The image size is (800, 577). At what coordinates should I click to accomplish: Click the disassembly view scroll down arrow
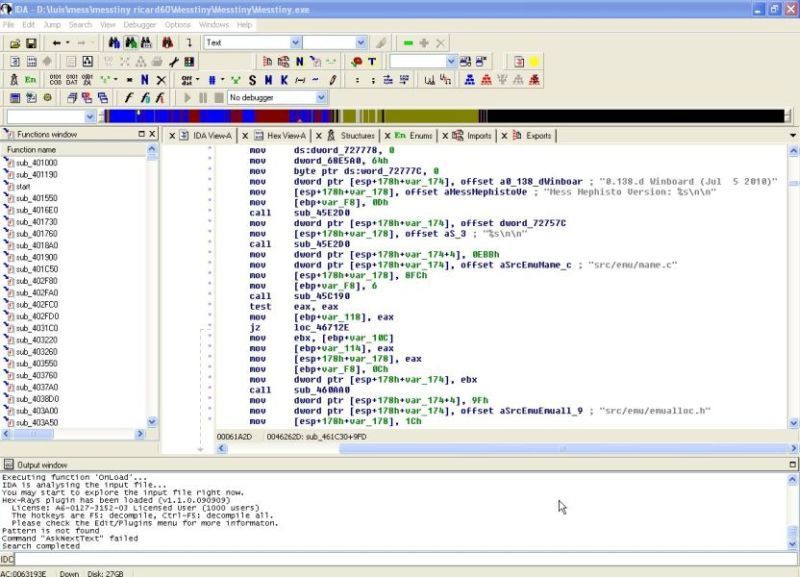point(793,423)
